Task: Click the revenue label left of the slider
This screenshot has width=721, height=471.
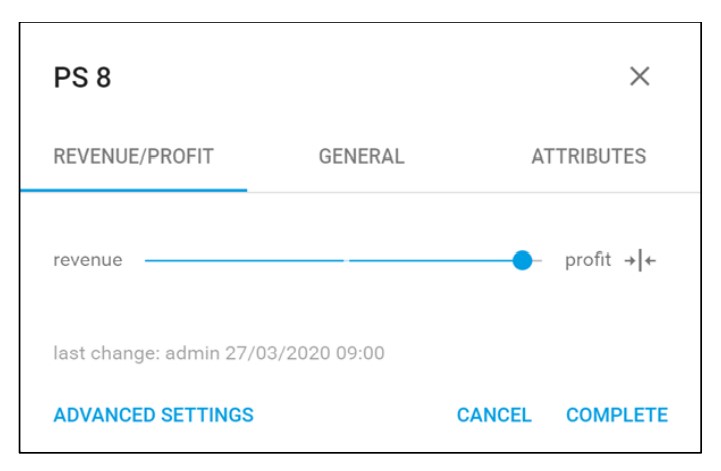Action: 88,260
